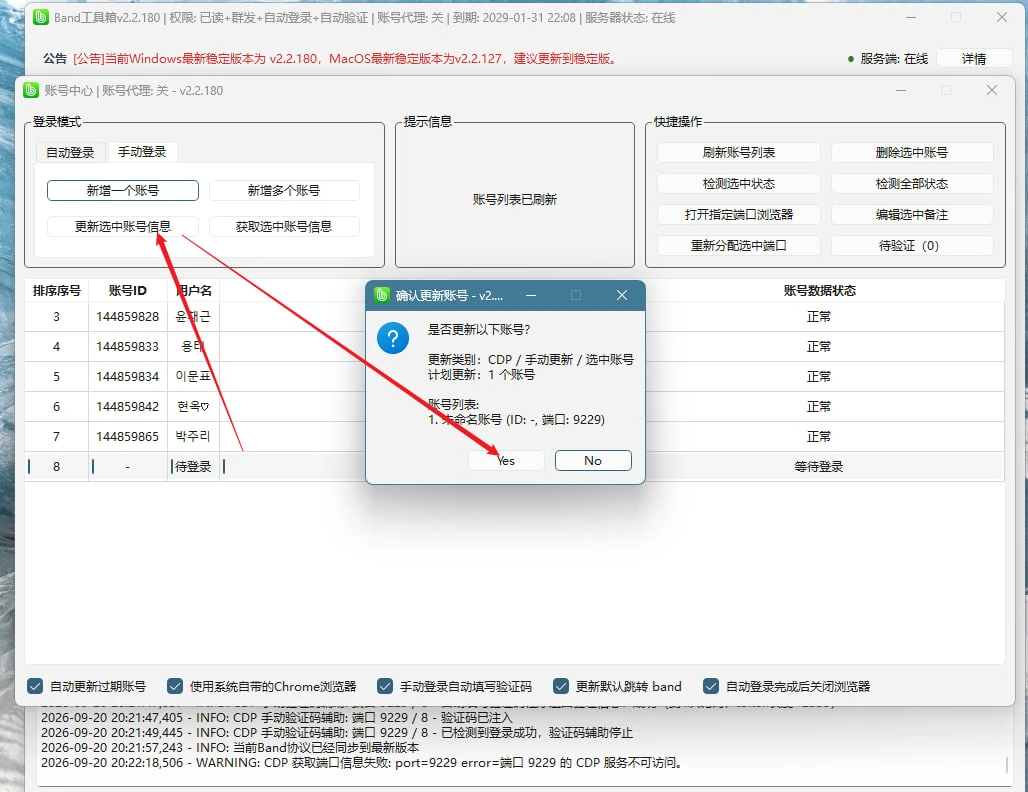Click the 账号数据状态 column header
Screen dimensions: 1028x792
tap(820, 290)
